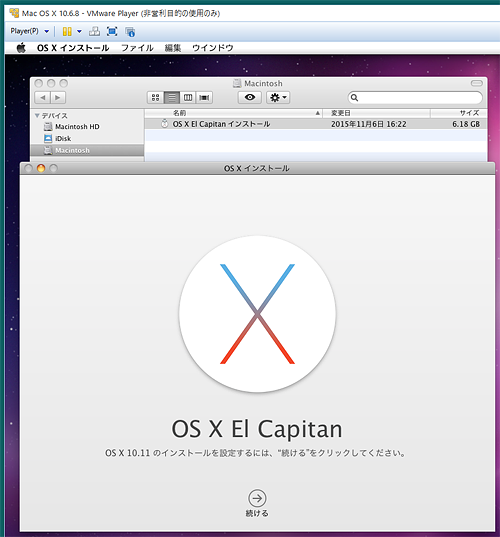The width and height of the screenshot is (500, 537).
Task: Switch Finder to column view
Action: coord(188,98)
